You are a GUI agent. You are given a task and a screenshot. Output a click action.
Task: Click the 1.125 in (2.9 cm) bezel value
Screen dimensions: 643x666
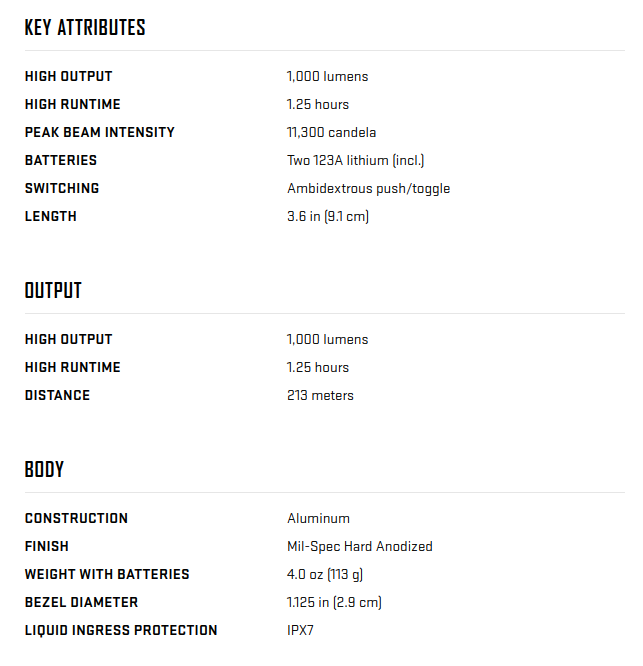click(x=334, y=603)
